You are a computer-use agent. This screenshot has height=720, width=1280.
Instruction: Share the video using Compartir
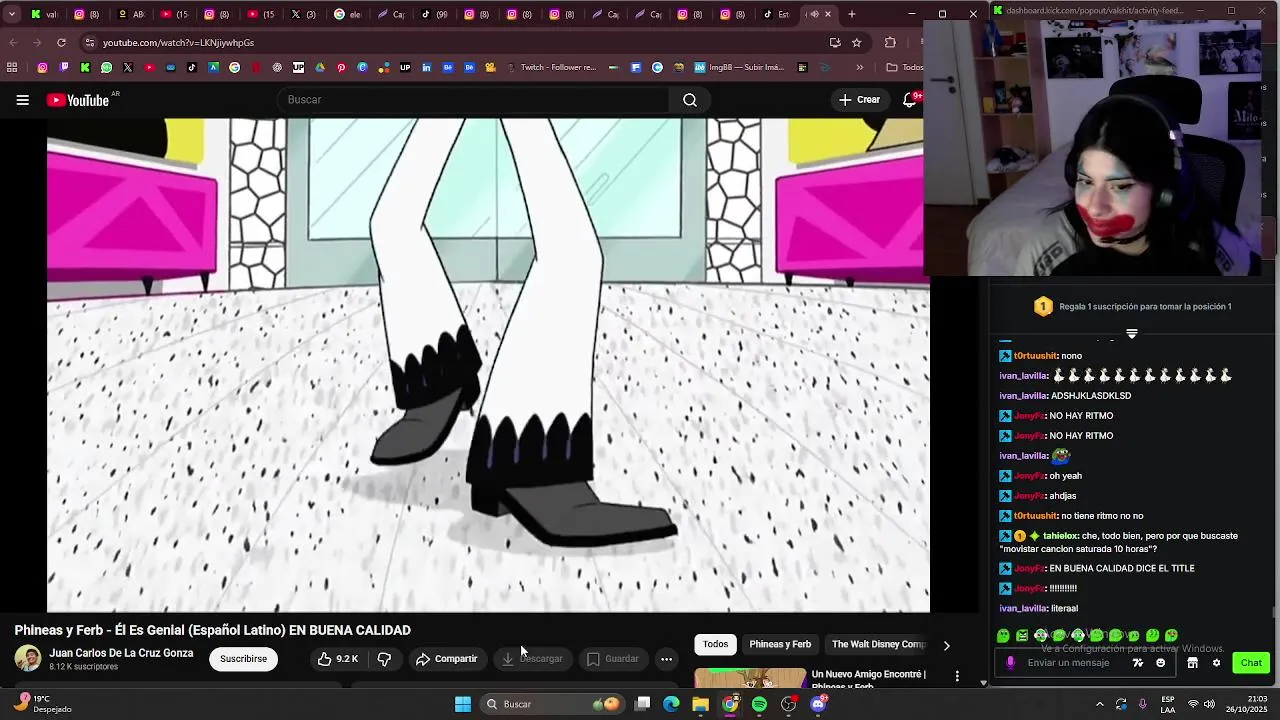pyautogui.click(x=447, y=659)
